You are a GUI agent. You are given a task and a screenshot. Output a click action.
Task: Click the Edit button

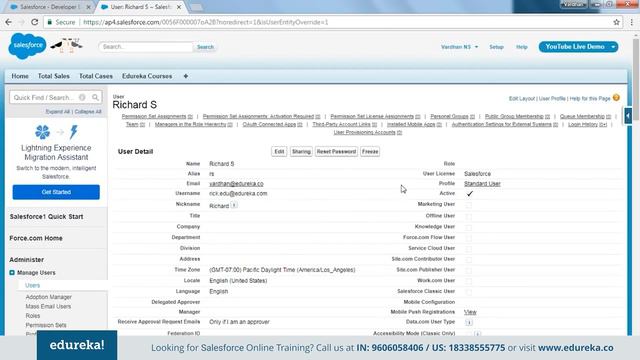pyautogui.click(x=279, y=151)
